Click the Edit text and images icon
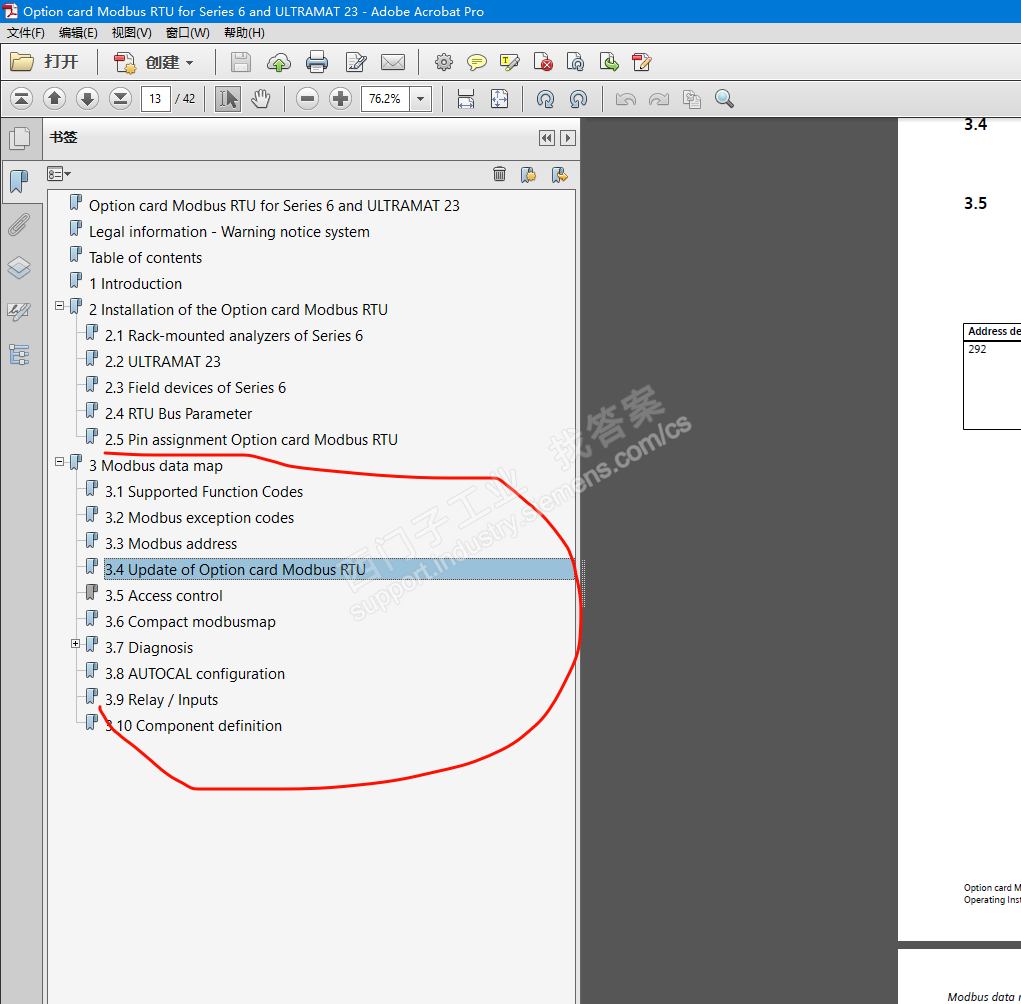 click(x=356, y=63)
